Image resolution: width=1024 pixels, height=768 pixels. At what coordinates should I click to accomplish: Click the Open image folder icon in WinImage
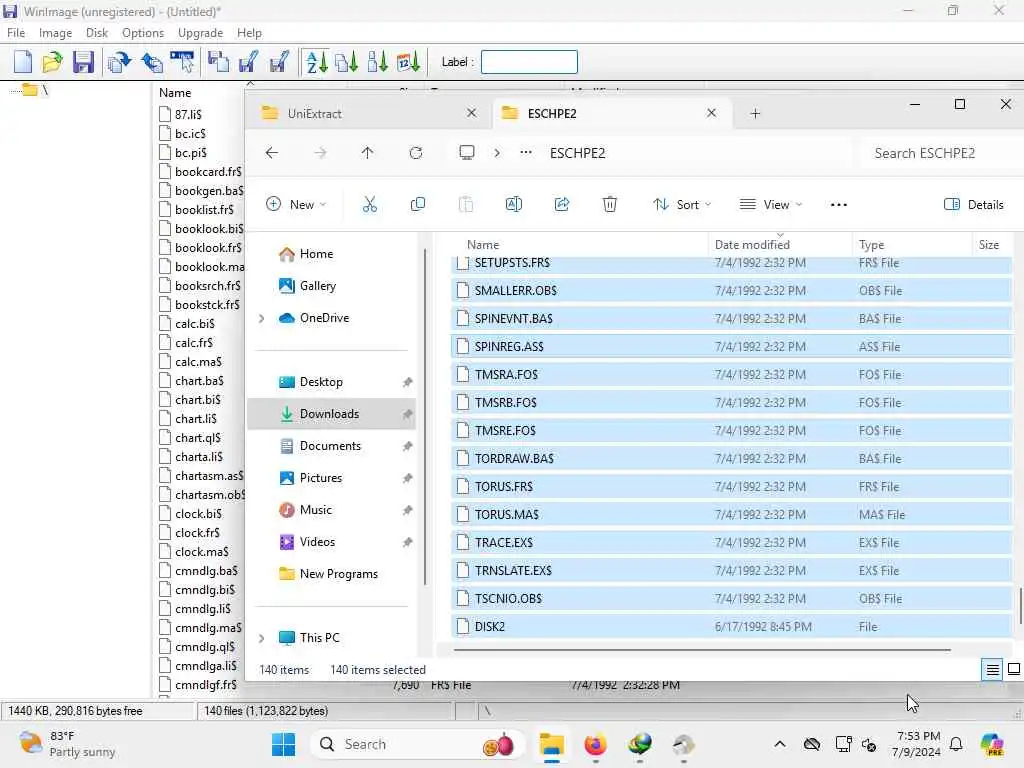[52, 62]
